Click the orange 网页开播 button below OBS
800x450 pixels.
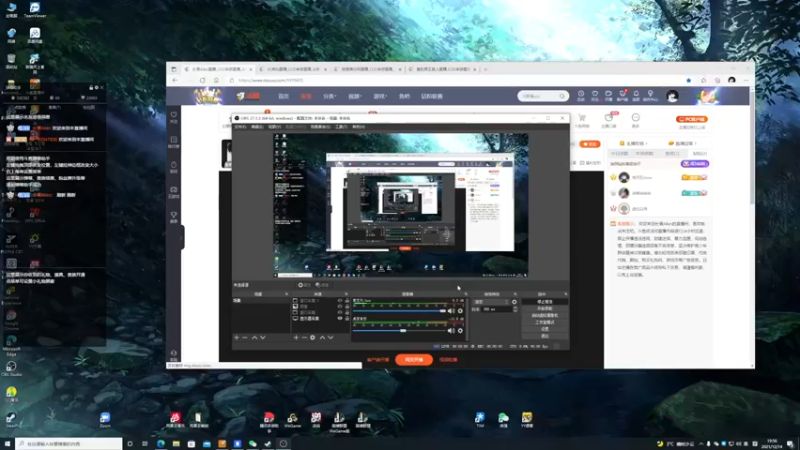click(414, 360)
